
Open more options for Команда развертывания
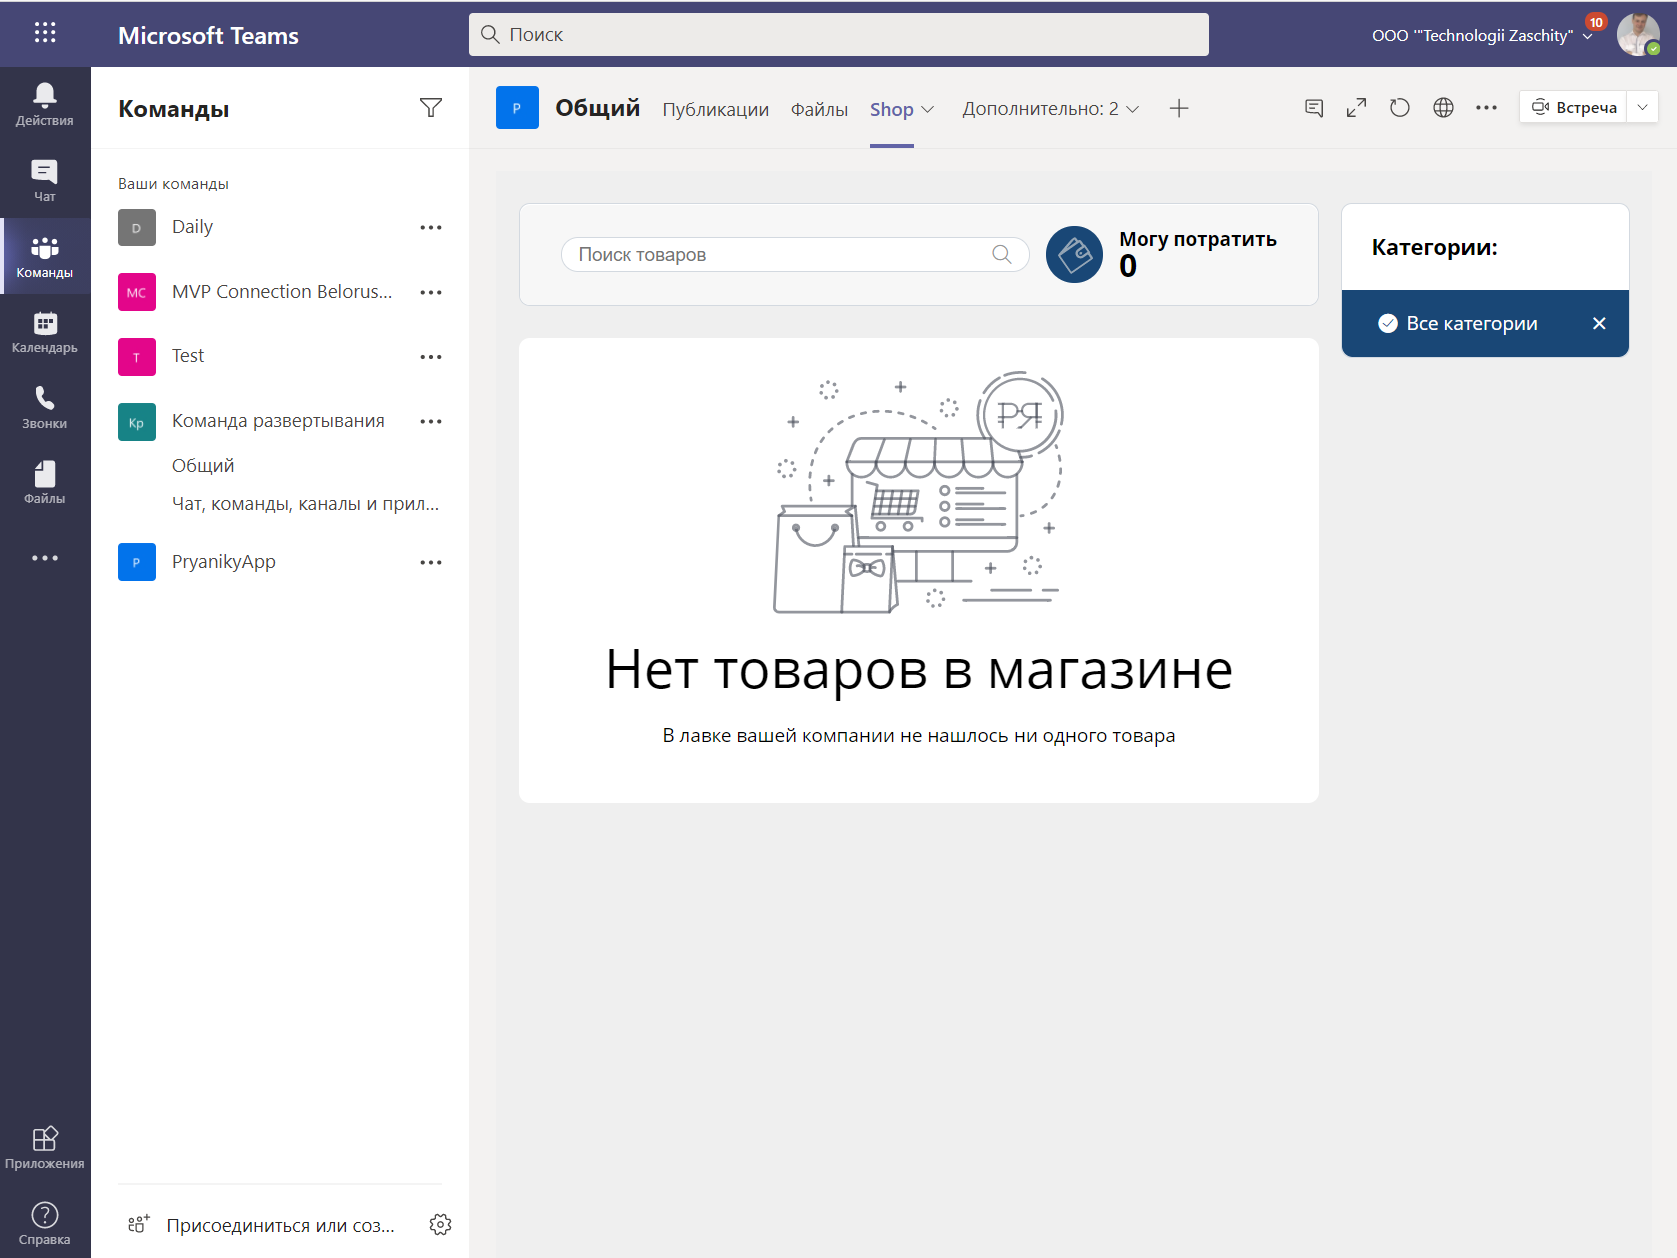(x=431, y=422)
